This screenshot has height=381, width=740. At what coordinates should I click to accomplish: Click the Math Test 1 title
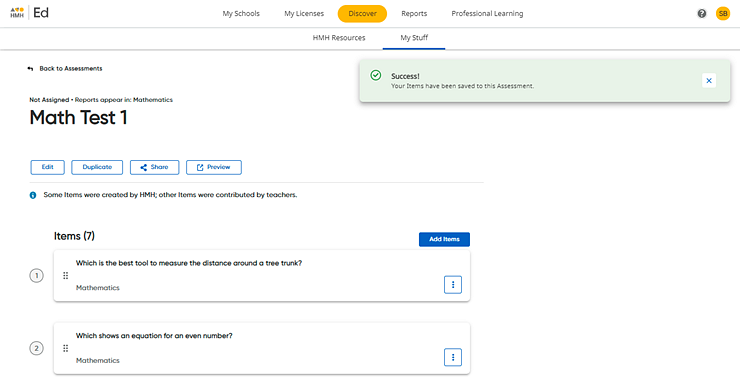tap(78, 118)
